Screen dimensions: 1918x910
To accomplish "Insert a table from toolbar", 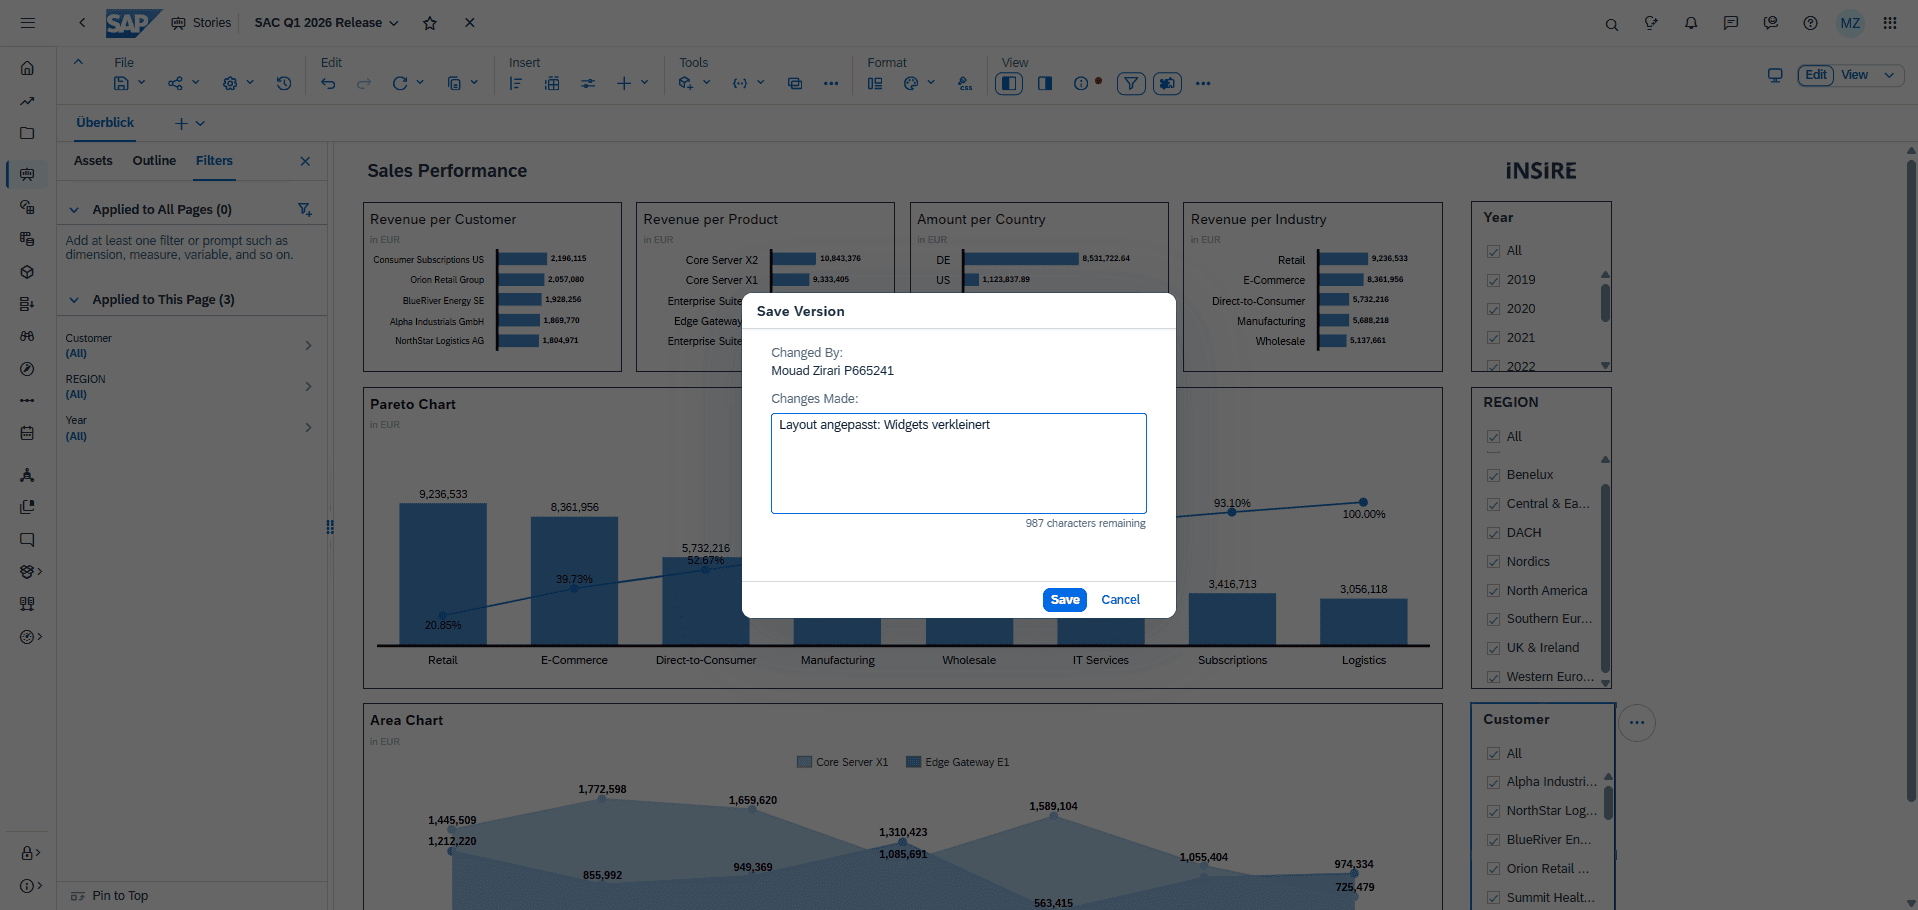I will (x=552, y=84).
